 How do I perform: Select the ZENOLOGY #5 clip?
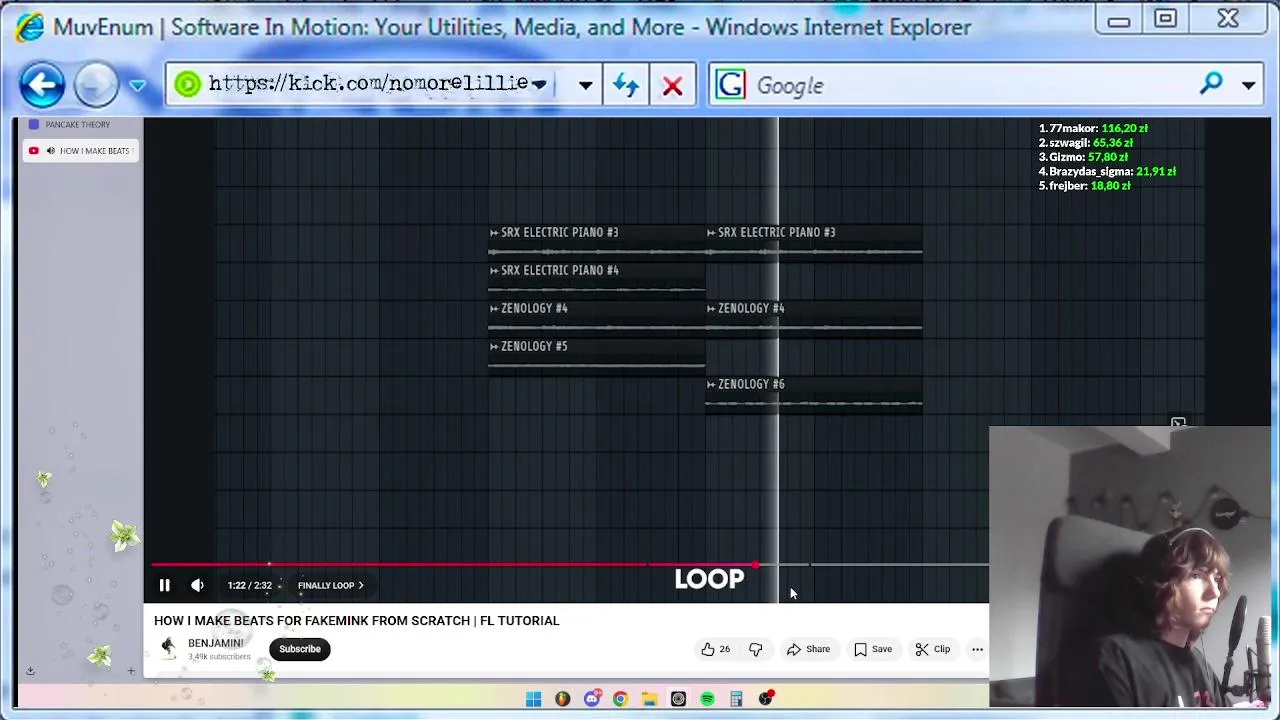[x=597, y=355]
